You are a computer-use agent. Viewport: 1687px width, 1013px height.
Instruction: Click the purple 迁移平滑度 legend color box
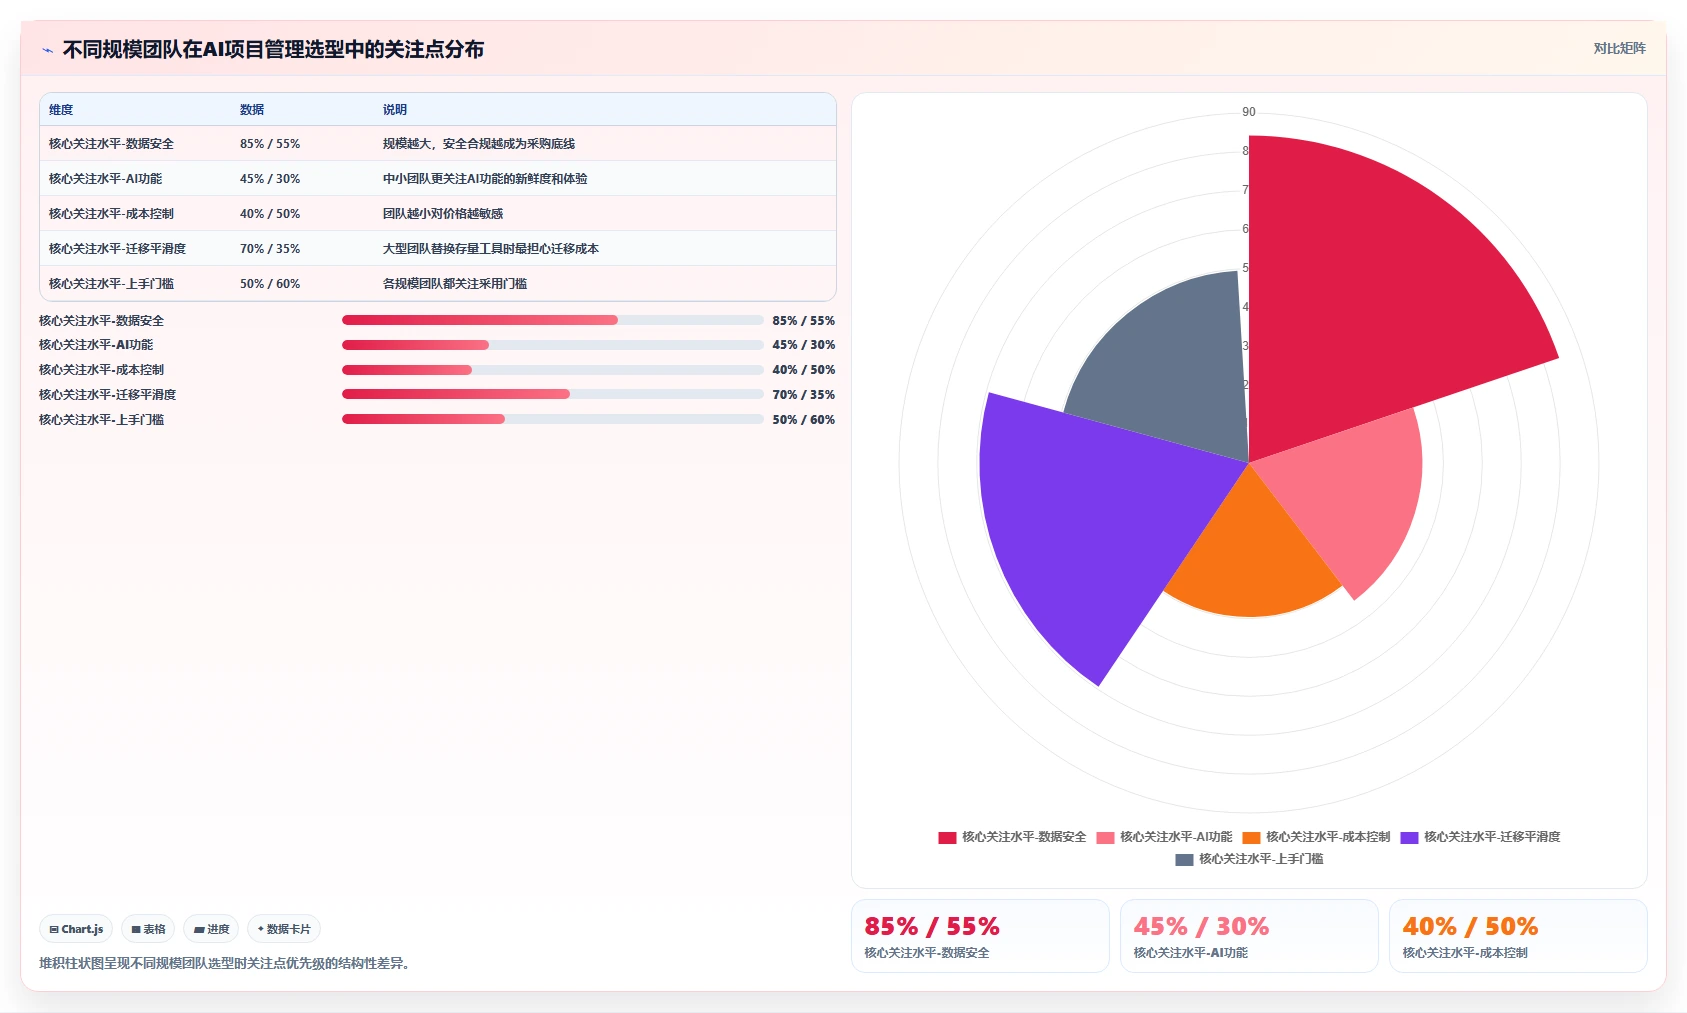pos(1409,838)
